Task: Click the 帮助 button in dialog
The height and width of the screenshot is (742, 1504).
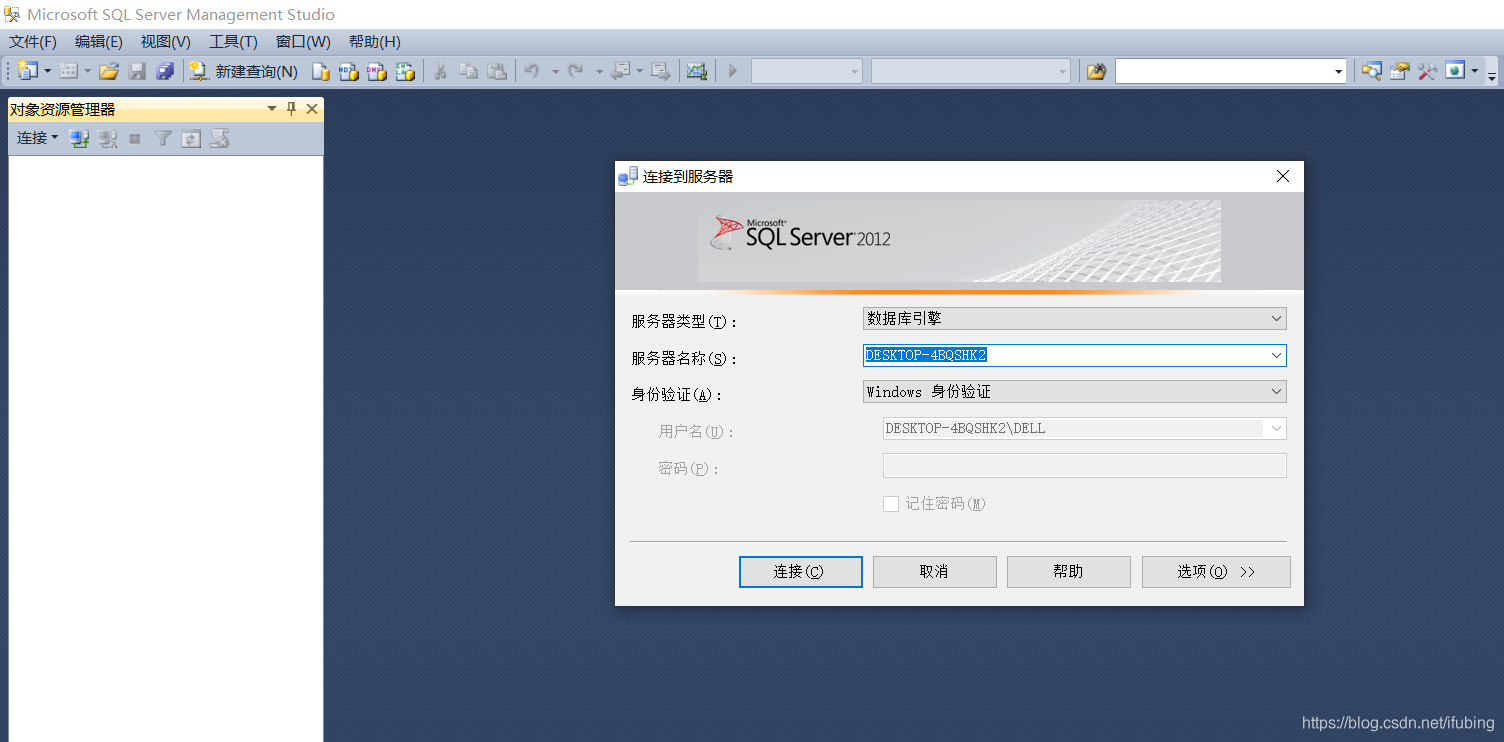Action: click(1068, 572)
